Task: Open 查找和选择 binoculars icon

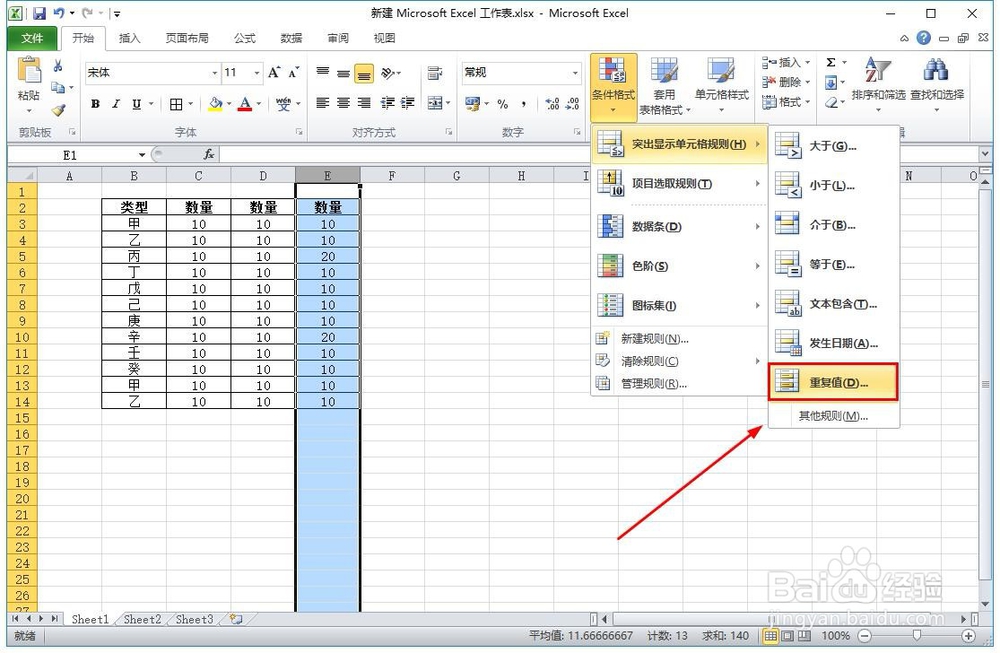Action: (936, 83)
